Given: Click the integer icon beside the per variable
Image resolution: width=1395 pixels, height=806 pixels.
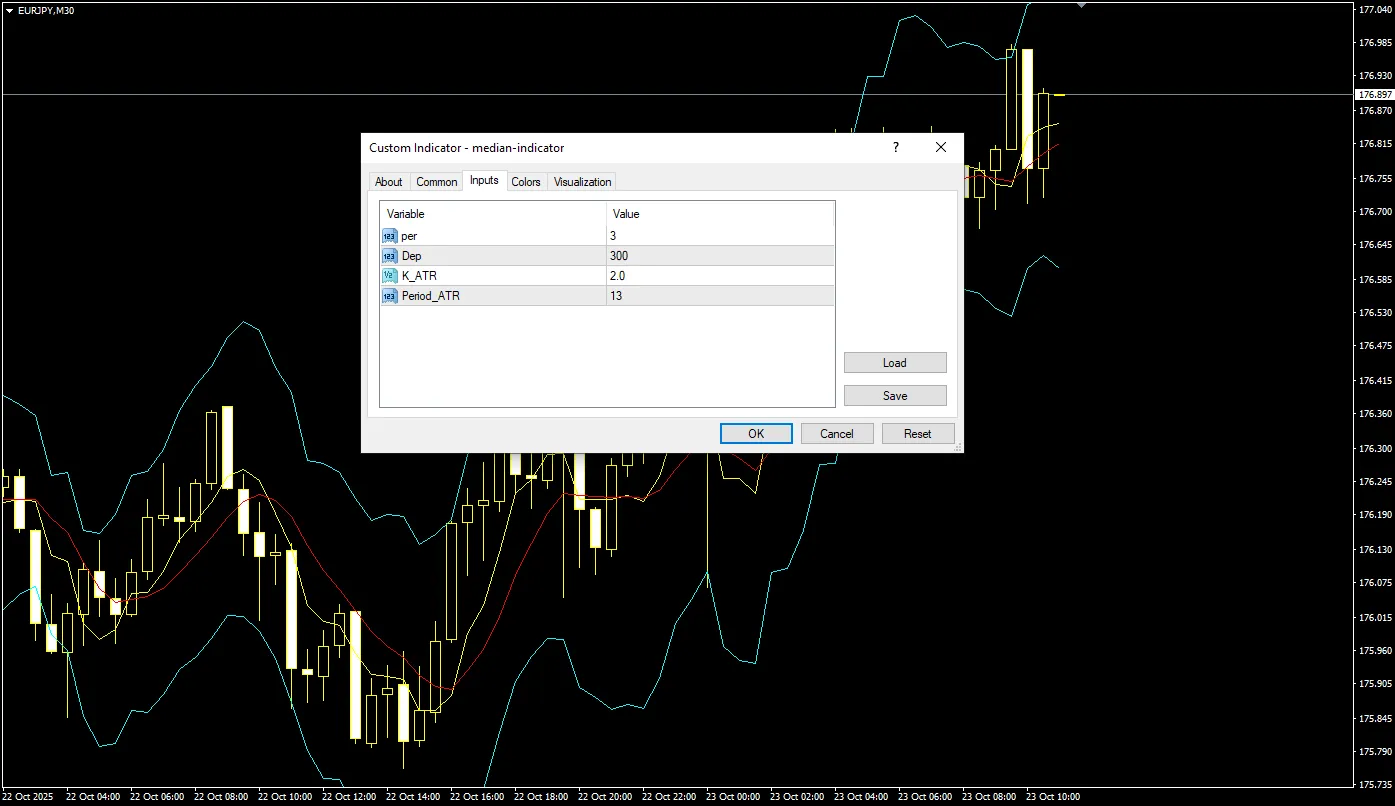Looking at the screenshot, I should pos(389,236).
